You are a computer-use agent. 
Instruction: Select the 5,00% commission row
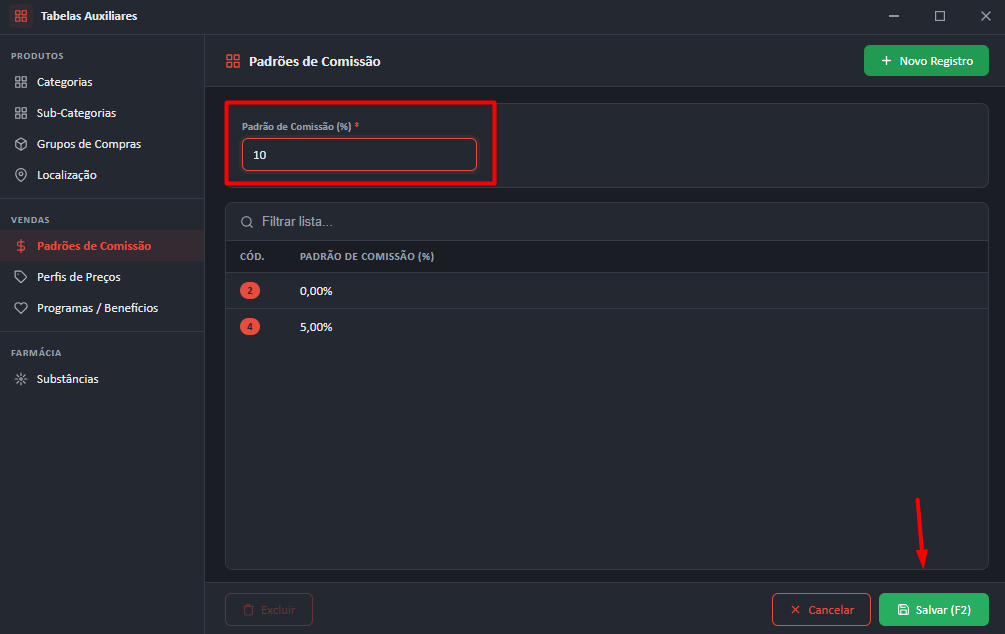point(606,327)
